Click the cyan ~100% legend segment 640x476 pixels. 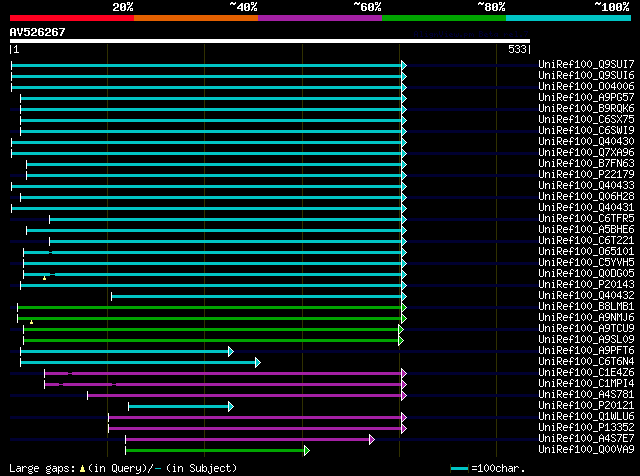(x=569, y=18)
